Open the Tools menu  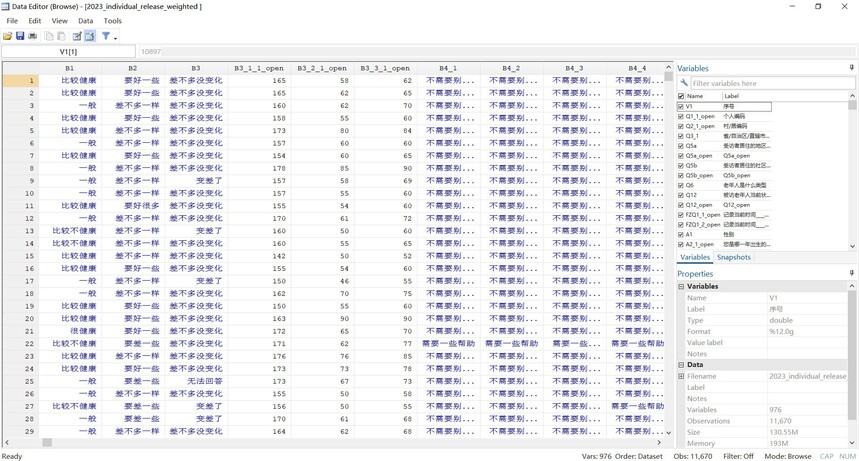112,20
